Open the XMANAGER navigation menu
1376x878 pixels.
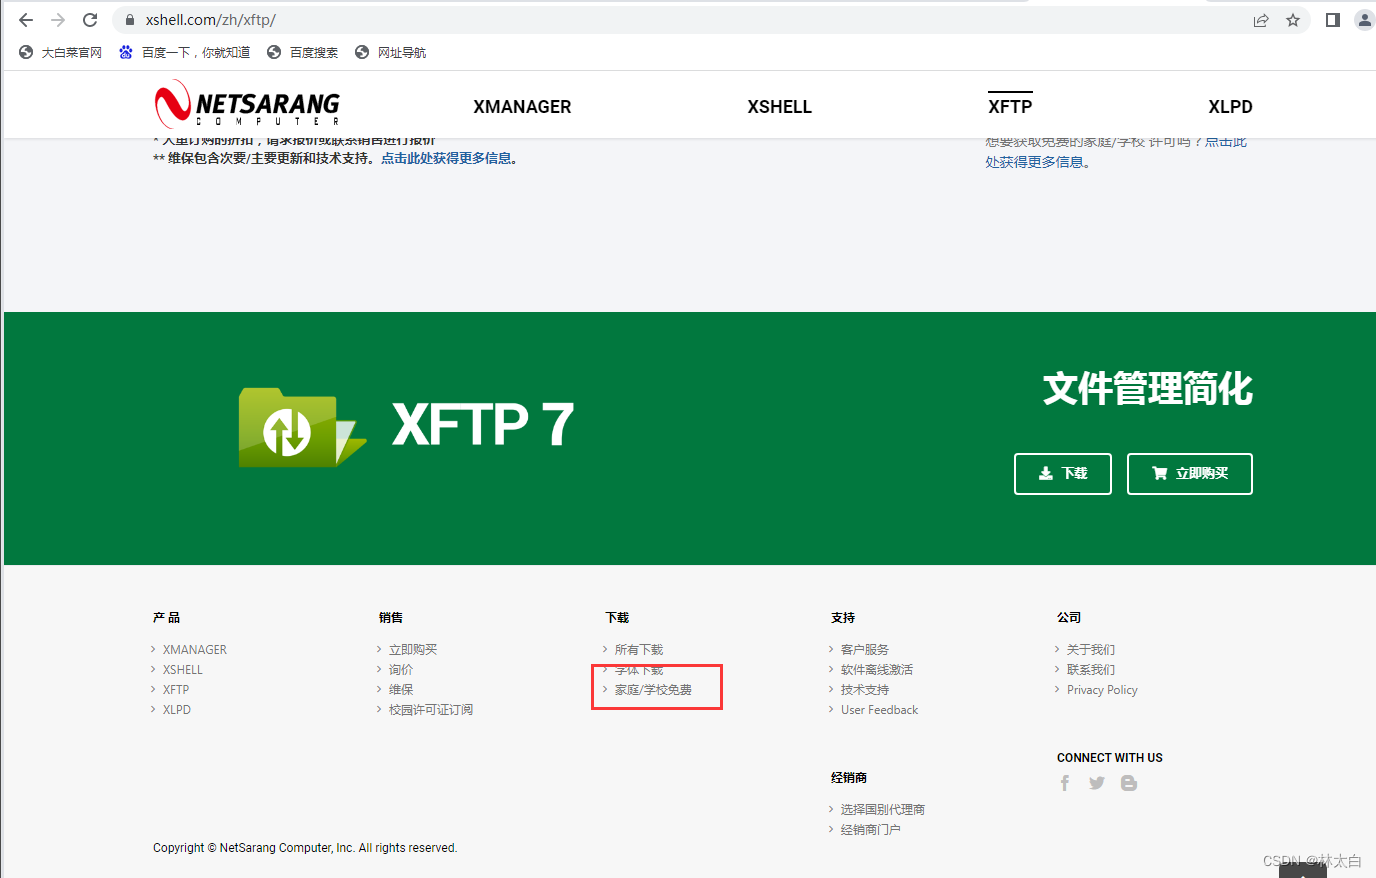coord(522,107)
